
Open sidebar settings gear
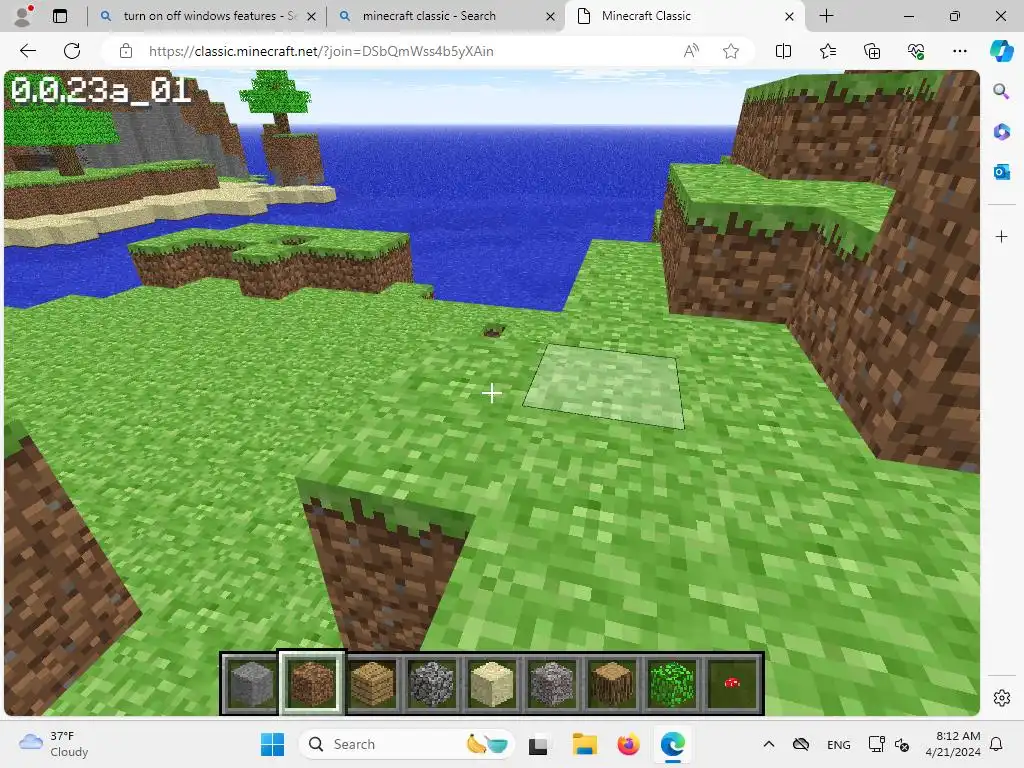[x=1001, y=698]
